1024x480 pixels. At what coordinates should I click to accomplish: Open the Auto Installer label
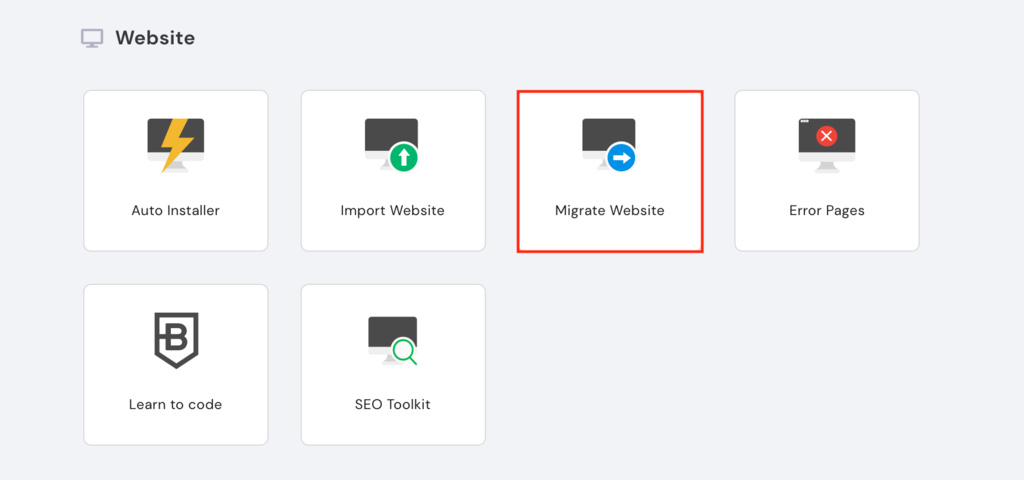click(x=176, y=211)
